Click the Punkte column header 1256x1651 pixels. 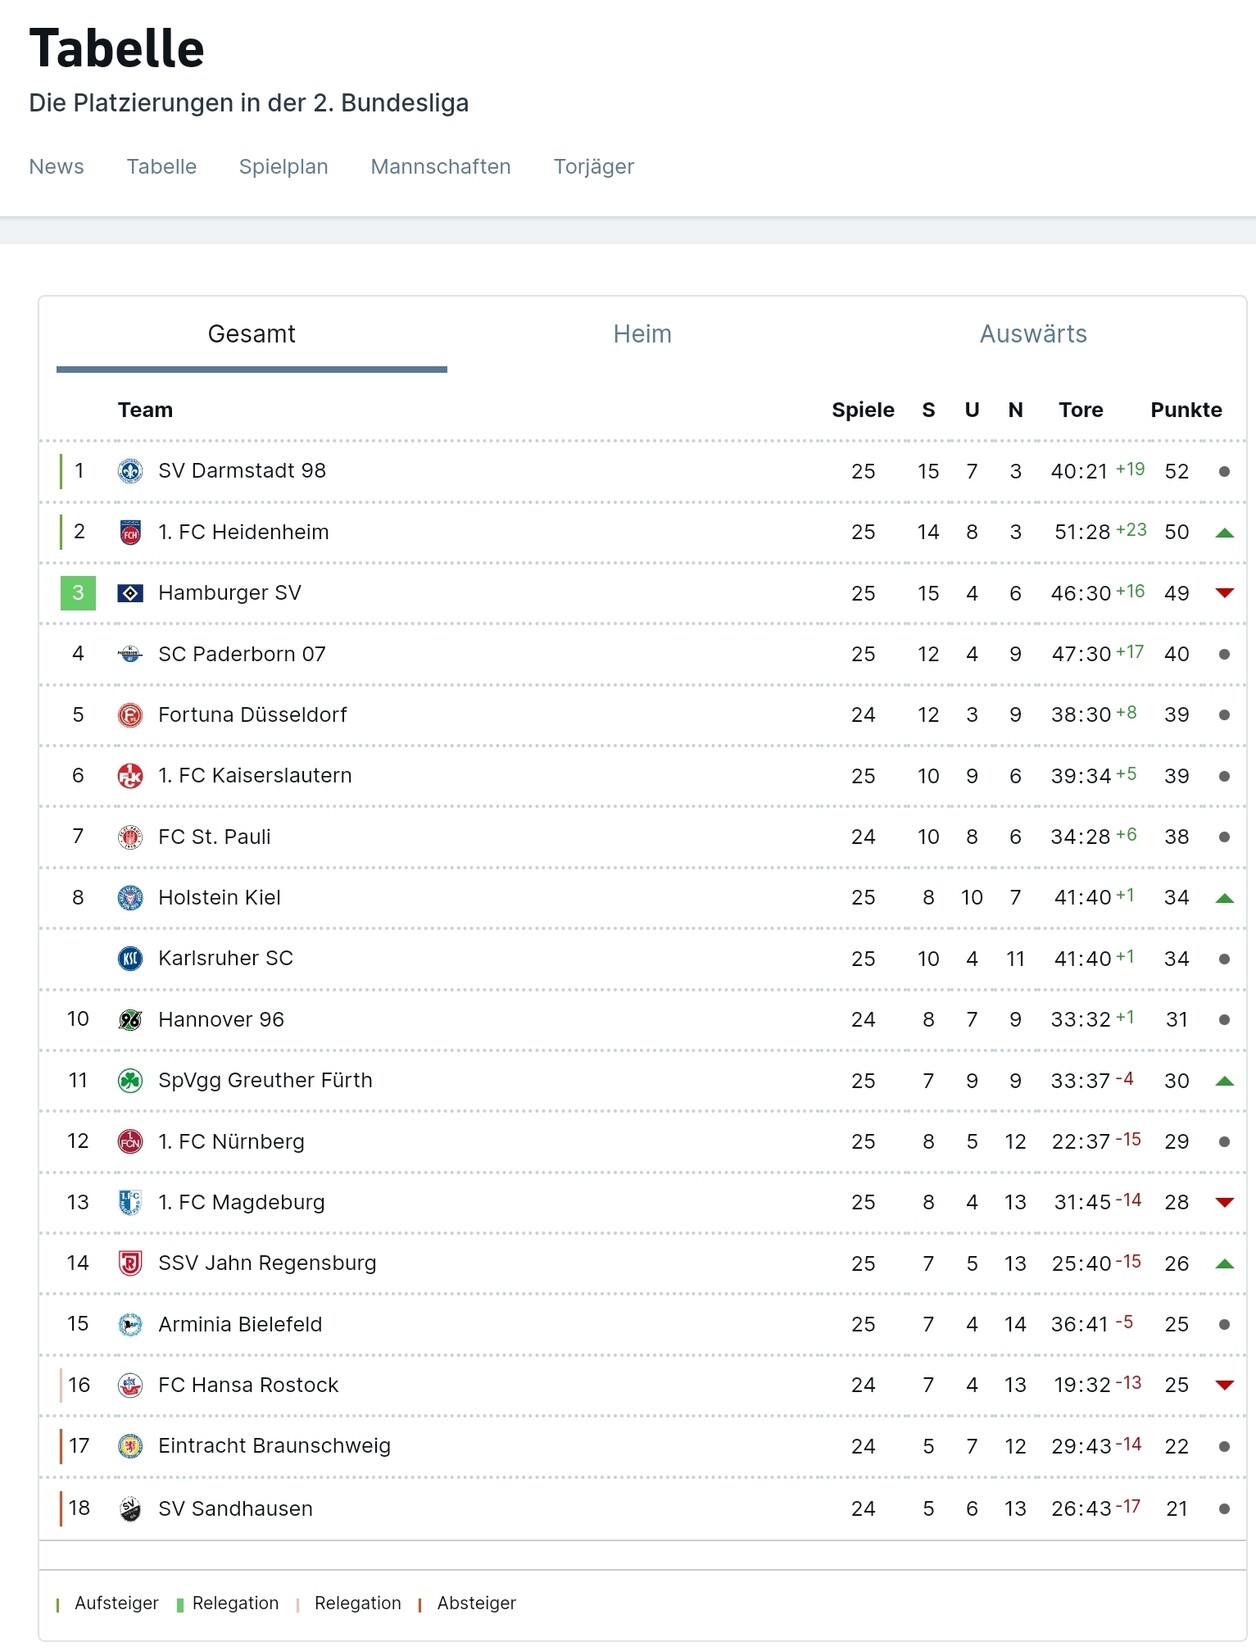pos(1186,410)
